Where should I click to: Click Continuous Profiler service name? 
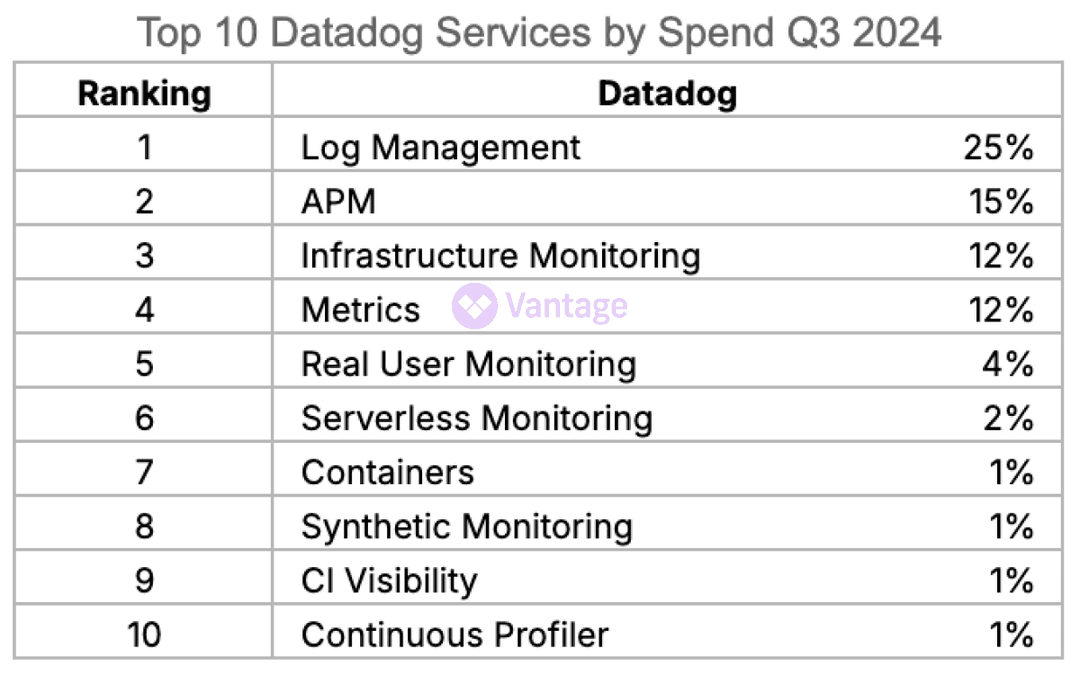(454, 634)
